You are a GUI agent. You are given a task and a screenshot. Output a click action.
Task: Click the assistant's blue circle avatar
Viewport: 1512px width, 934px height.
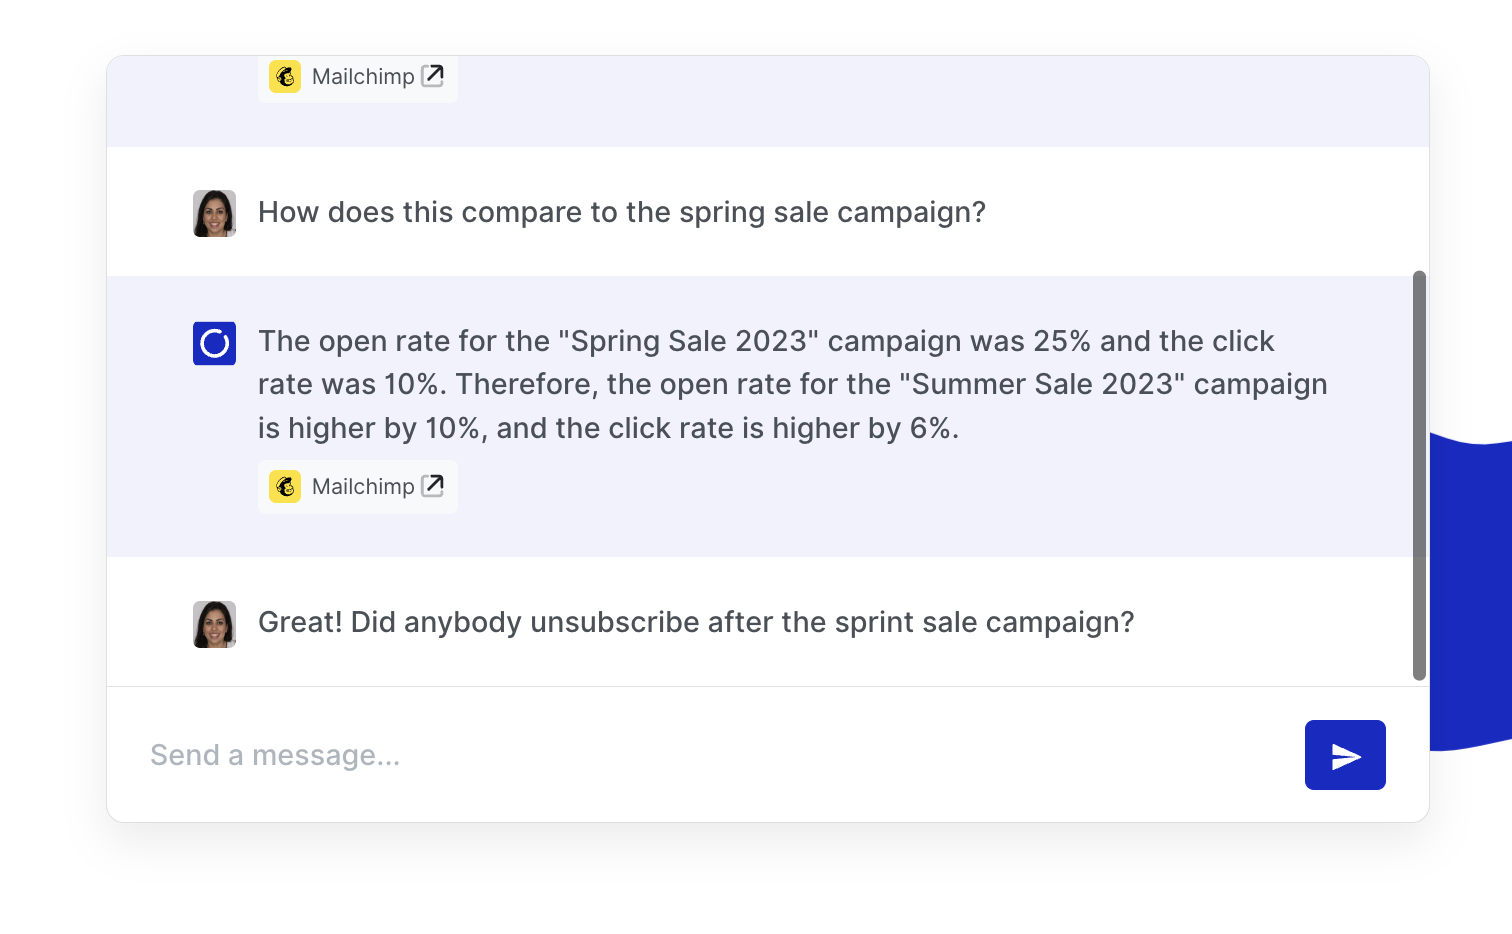point(214,343)
